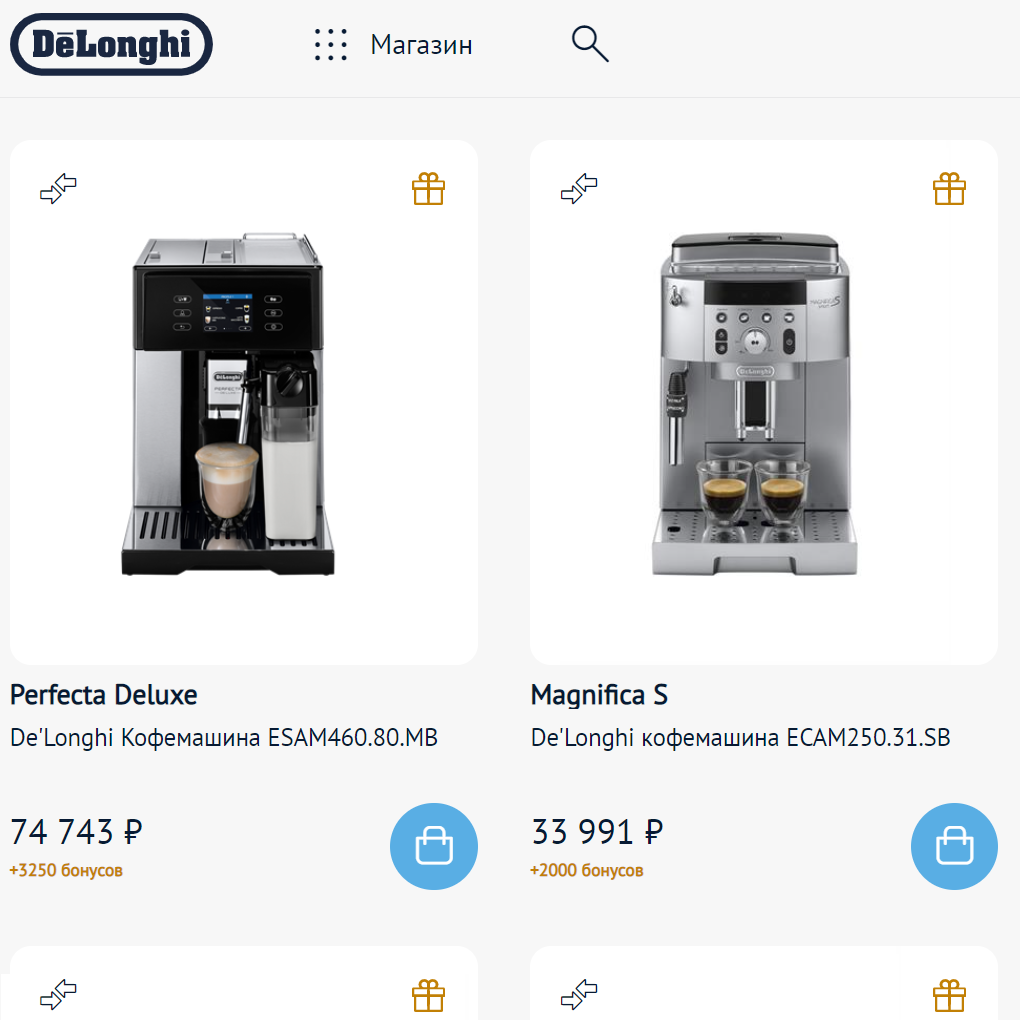
Task: Click compare icon on bottom-right product card
Action: click(579, 995)
